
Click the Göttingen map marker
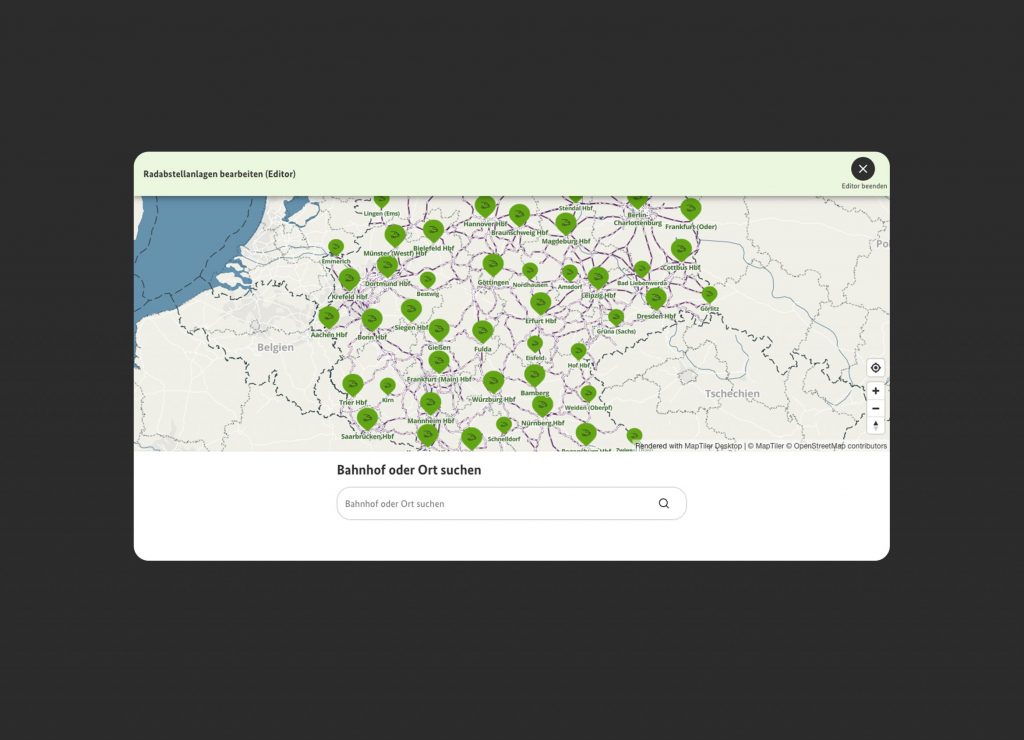(x=493, y=264)
